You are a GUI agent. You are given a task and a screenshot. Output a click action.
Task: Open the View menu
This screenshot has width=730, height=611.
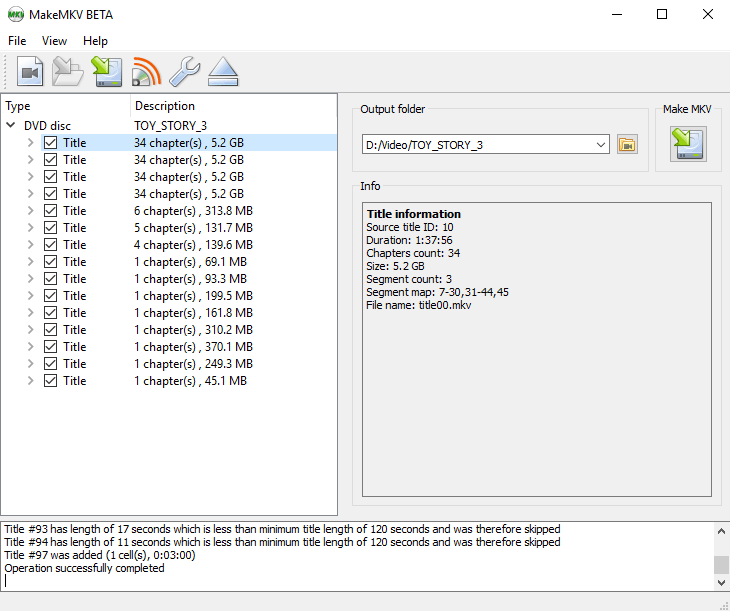pyautogui.click(x=54, y=41)
